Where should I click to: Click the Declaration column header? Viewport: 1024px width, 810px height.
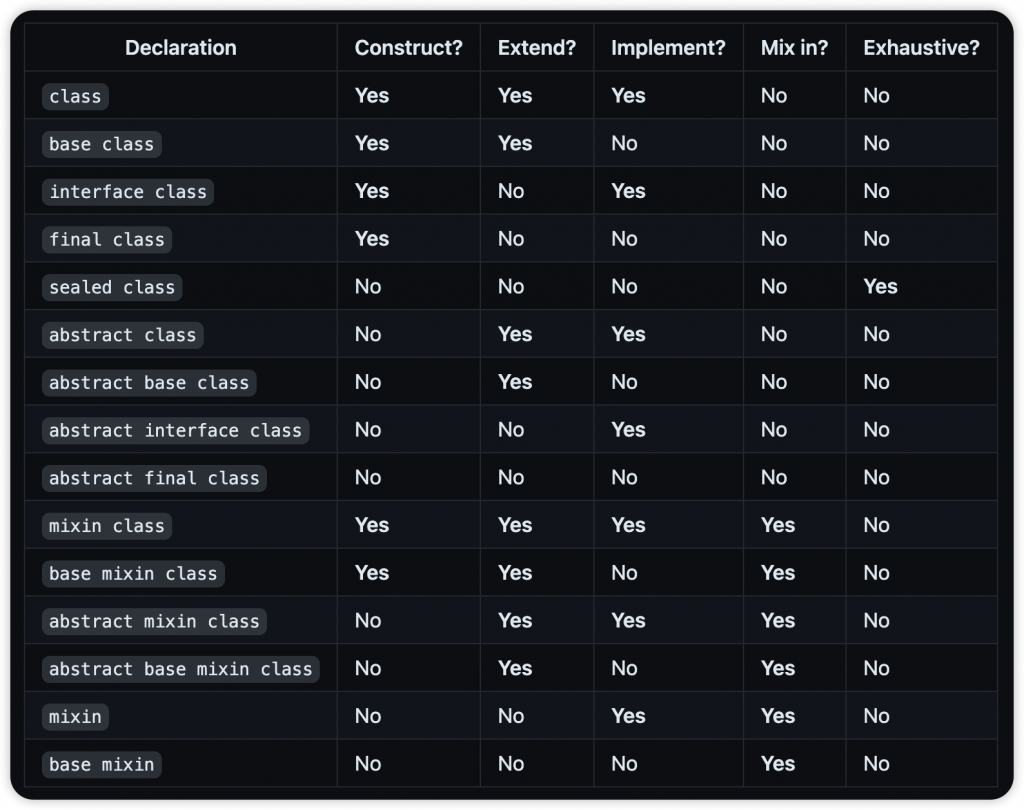pyautogui.click(x=181, y=48)
